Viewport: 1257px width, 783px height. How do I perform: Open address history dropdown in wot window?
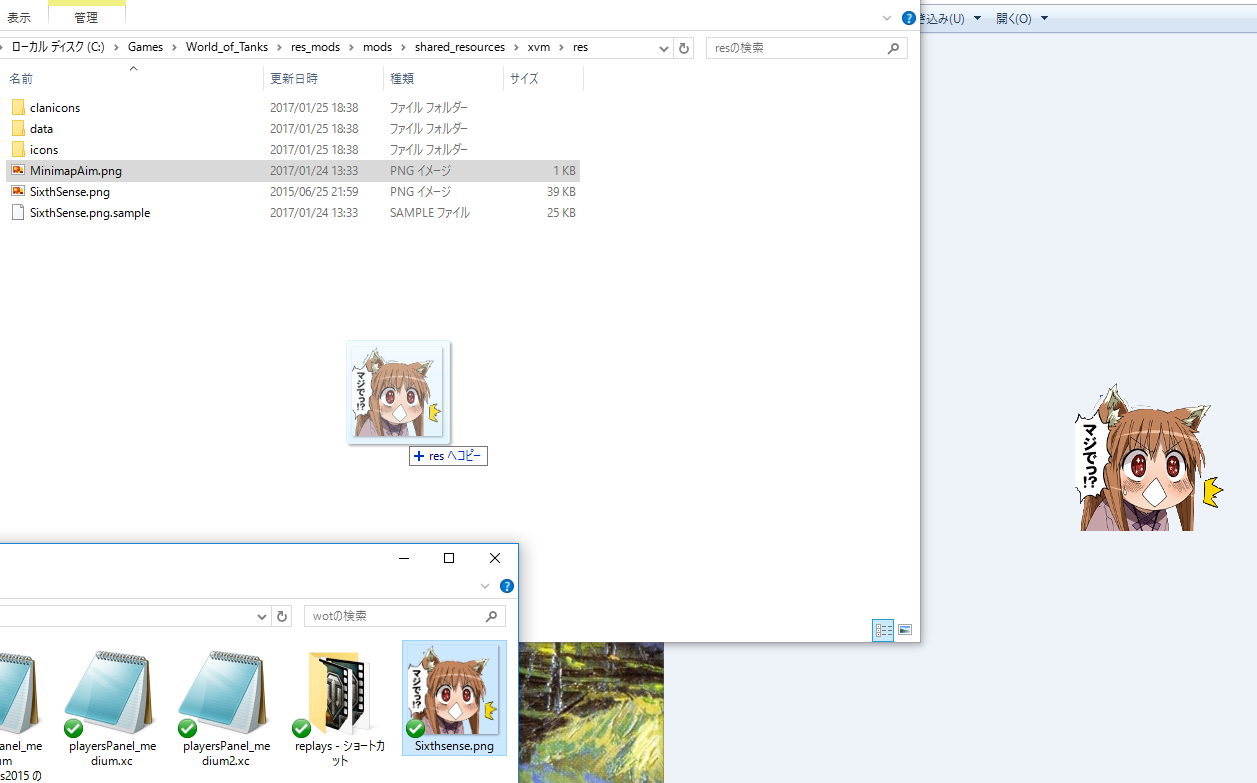pos(263,616)
